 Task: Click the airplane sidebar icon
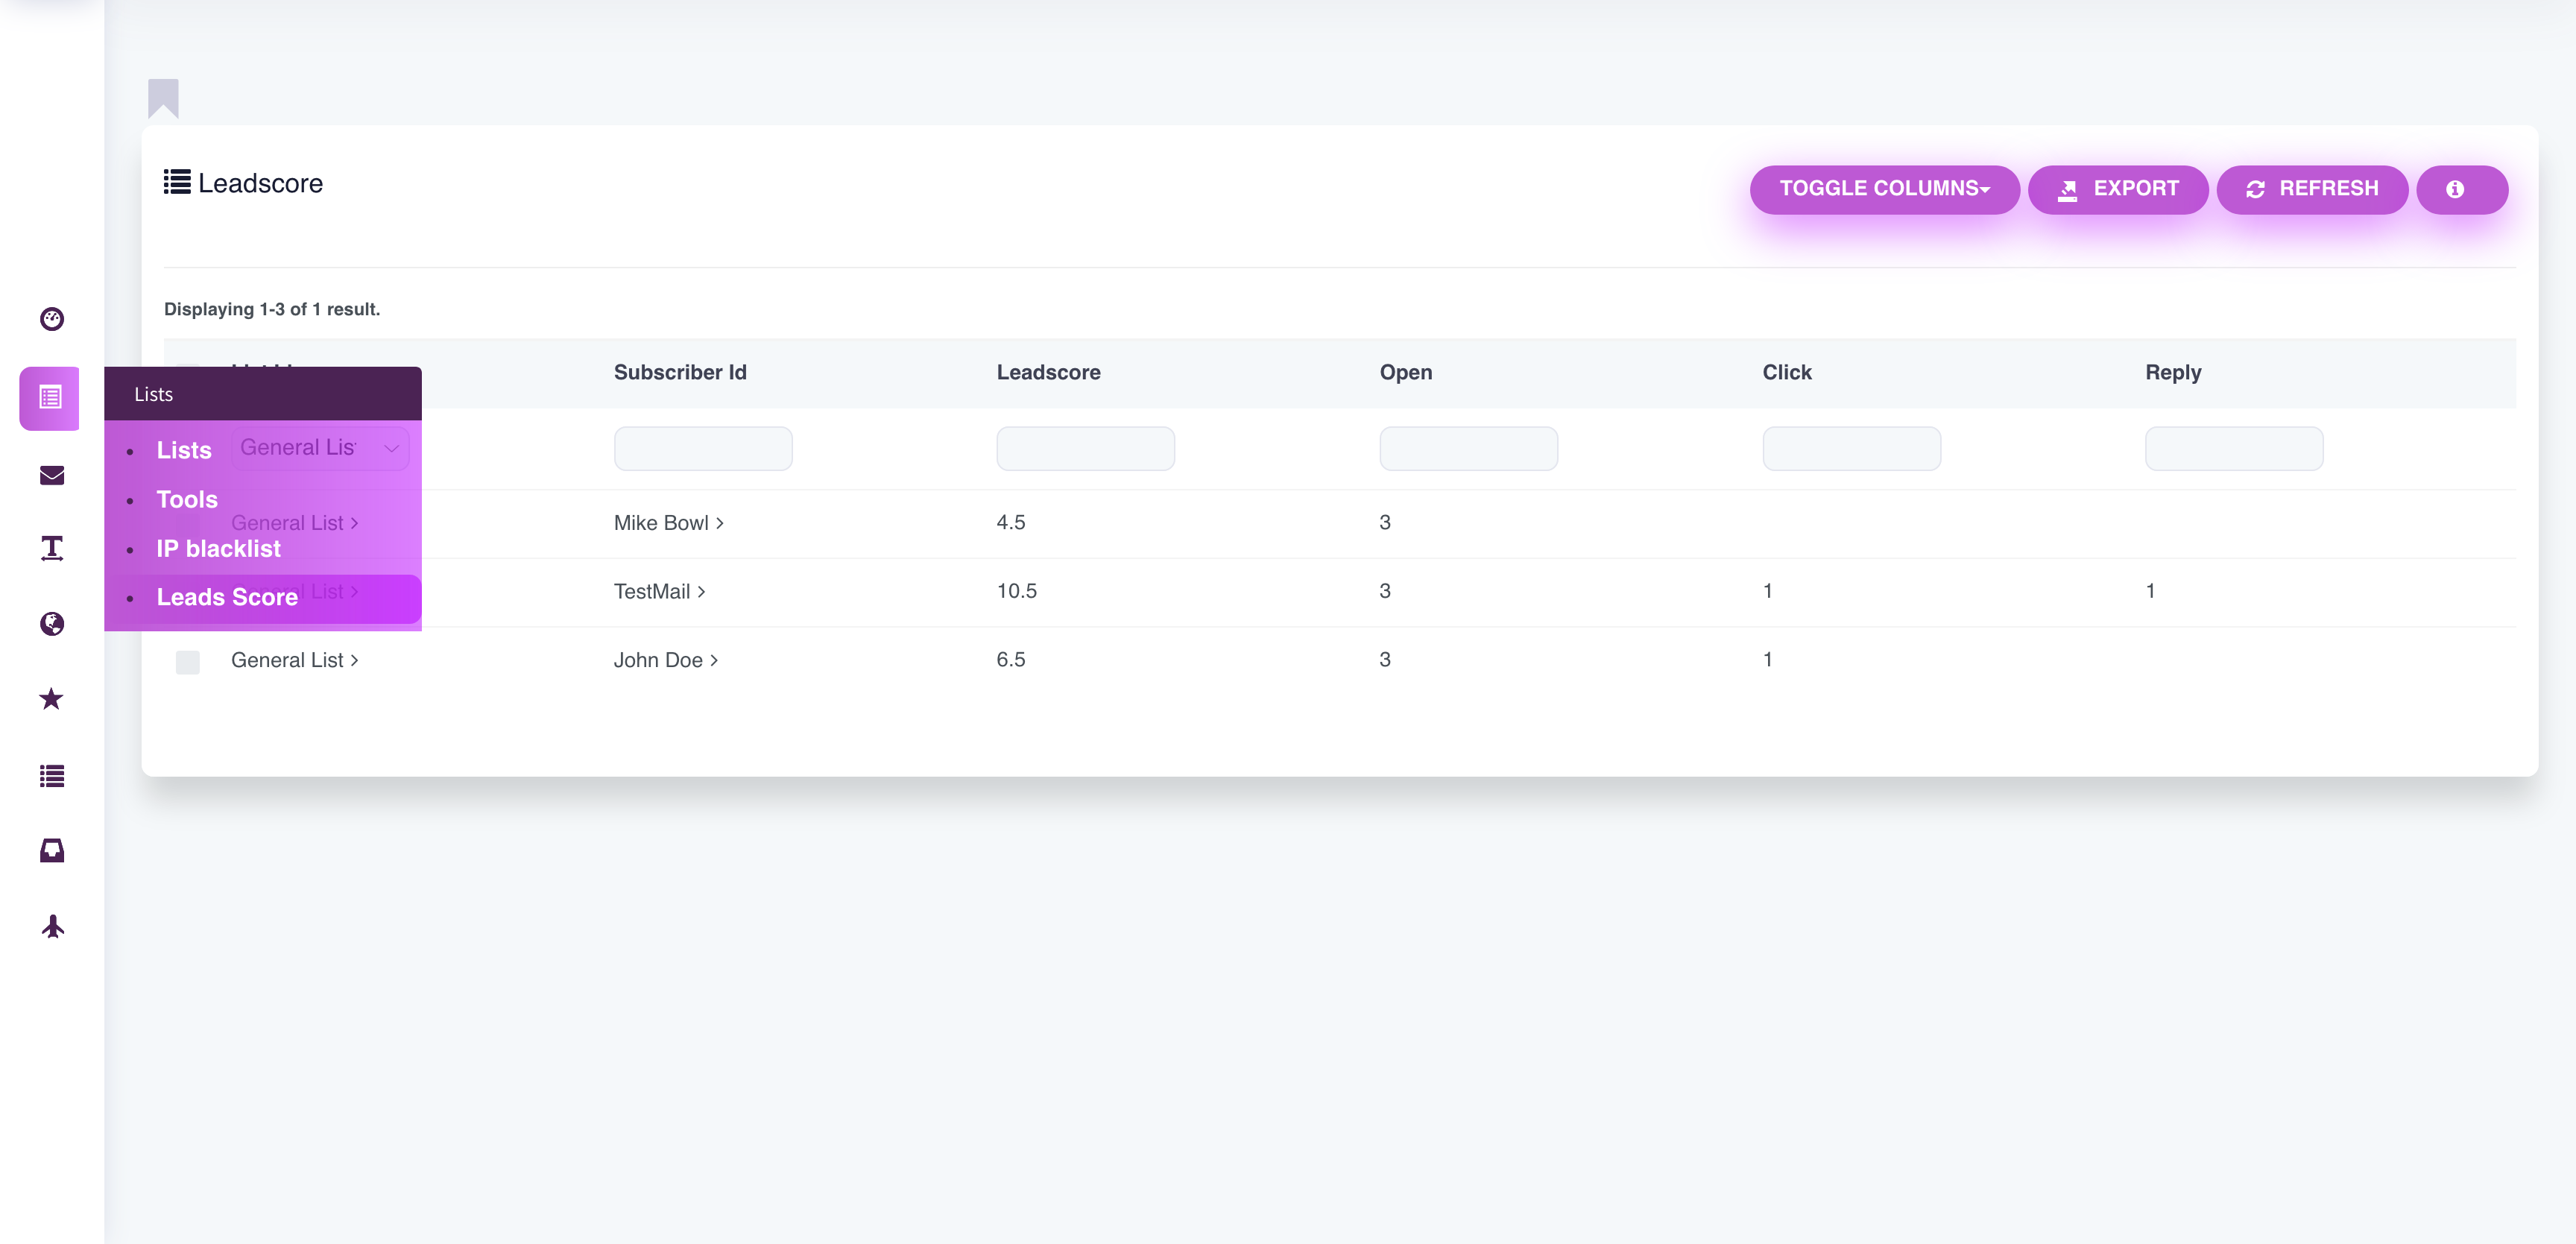pyautogui.click(x=52, y=927)
